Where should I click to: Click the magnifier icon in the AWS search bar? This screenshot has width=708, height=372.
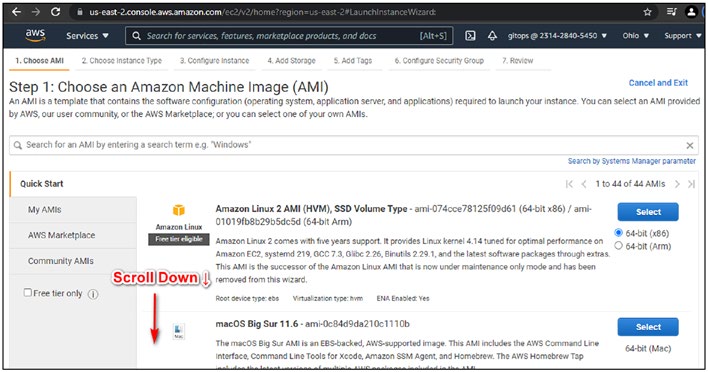pyautogui.click(x=136, y=36)
